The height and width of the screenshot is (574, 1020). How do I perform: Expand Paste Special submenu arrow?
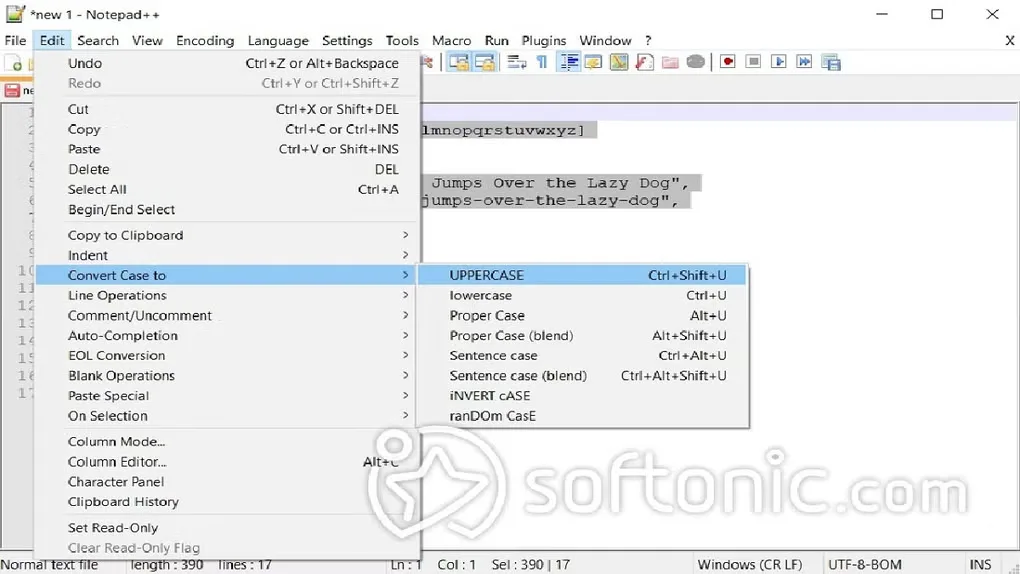pyautogui.click(x=405, y=396)
